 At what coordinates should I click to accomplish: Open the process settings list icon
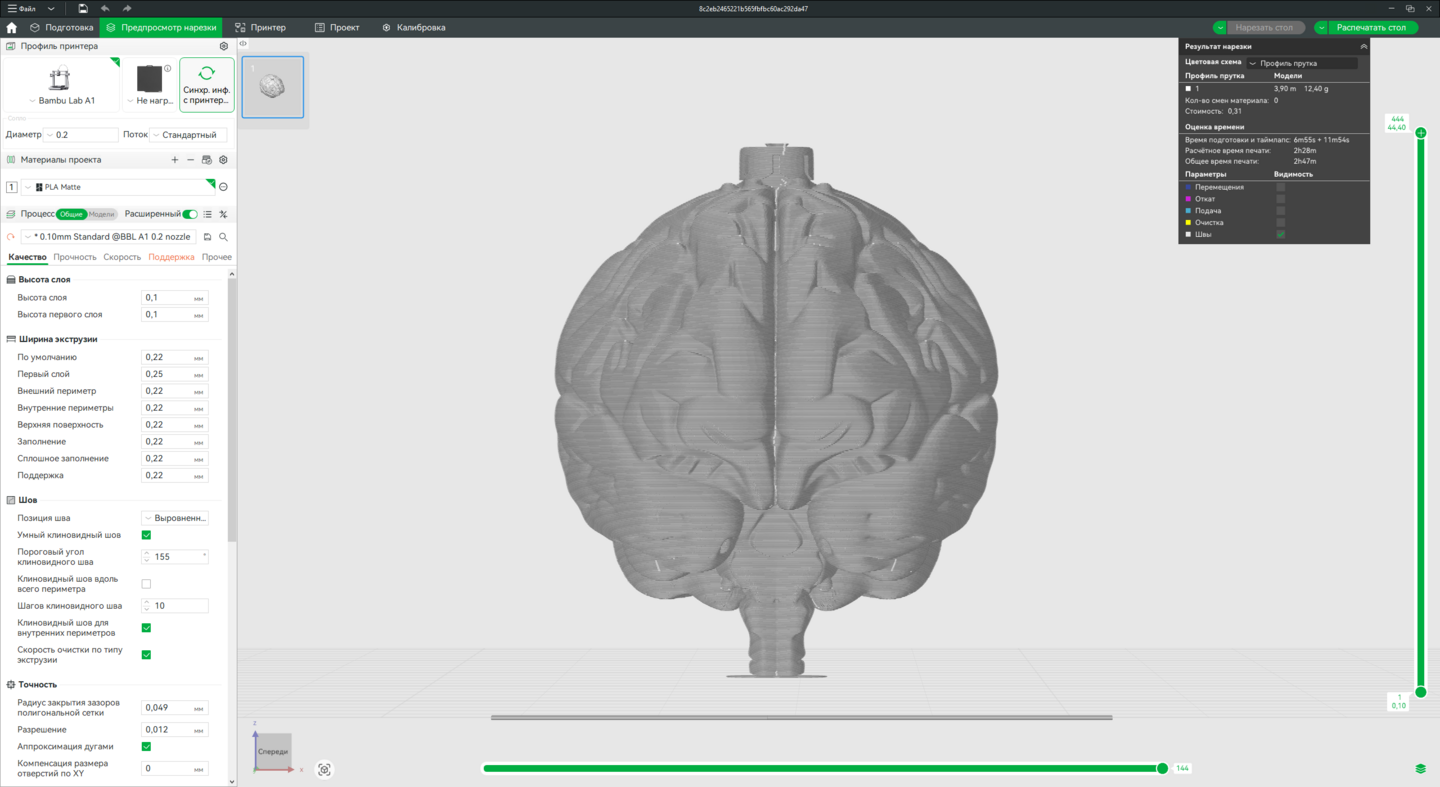(x=208, y=214)
